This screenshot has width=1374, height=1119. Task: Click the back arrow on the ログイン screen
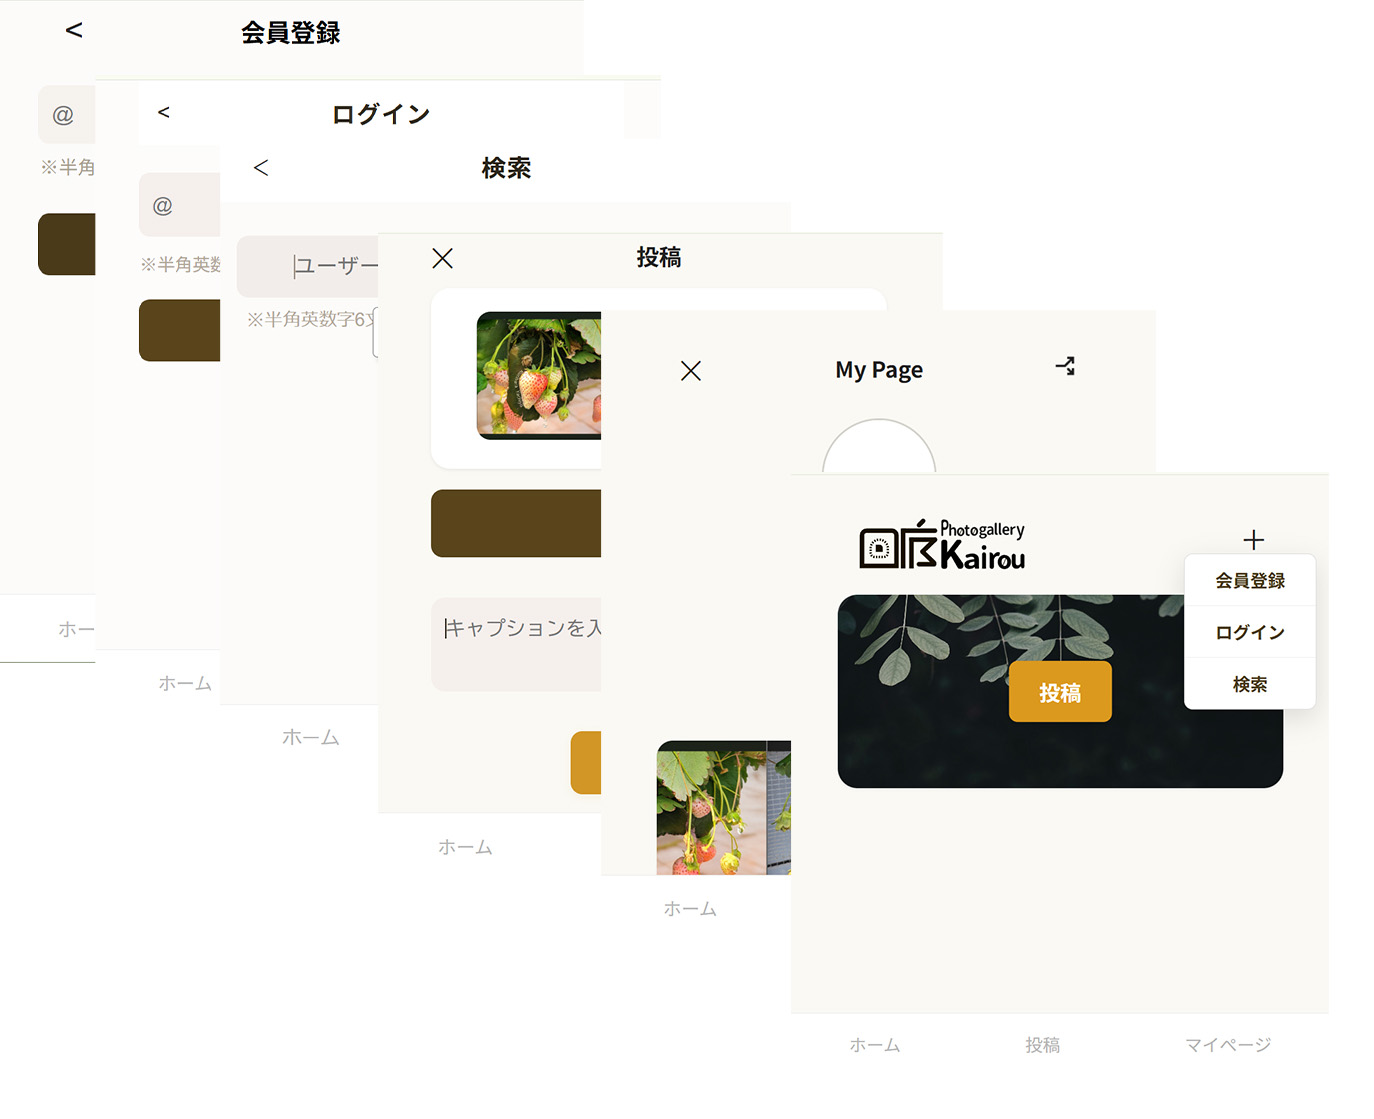[x=163, y=113]
